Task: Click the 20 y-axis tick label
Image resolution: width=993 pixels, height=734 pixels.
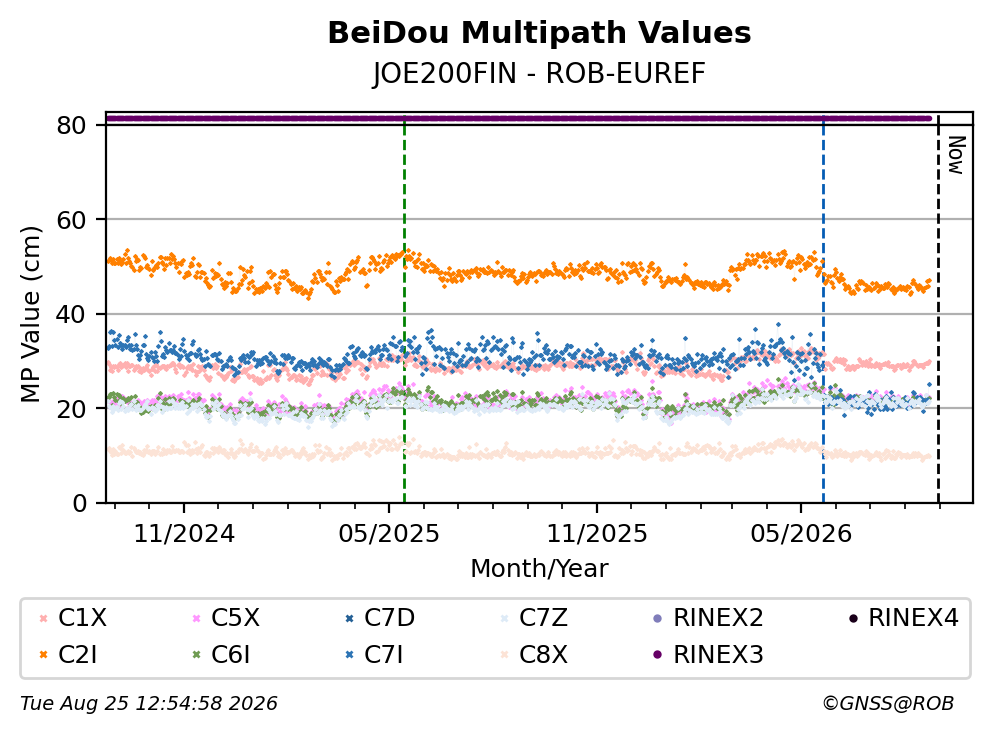Action: coord(71,408)
